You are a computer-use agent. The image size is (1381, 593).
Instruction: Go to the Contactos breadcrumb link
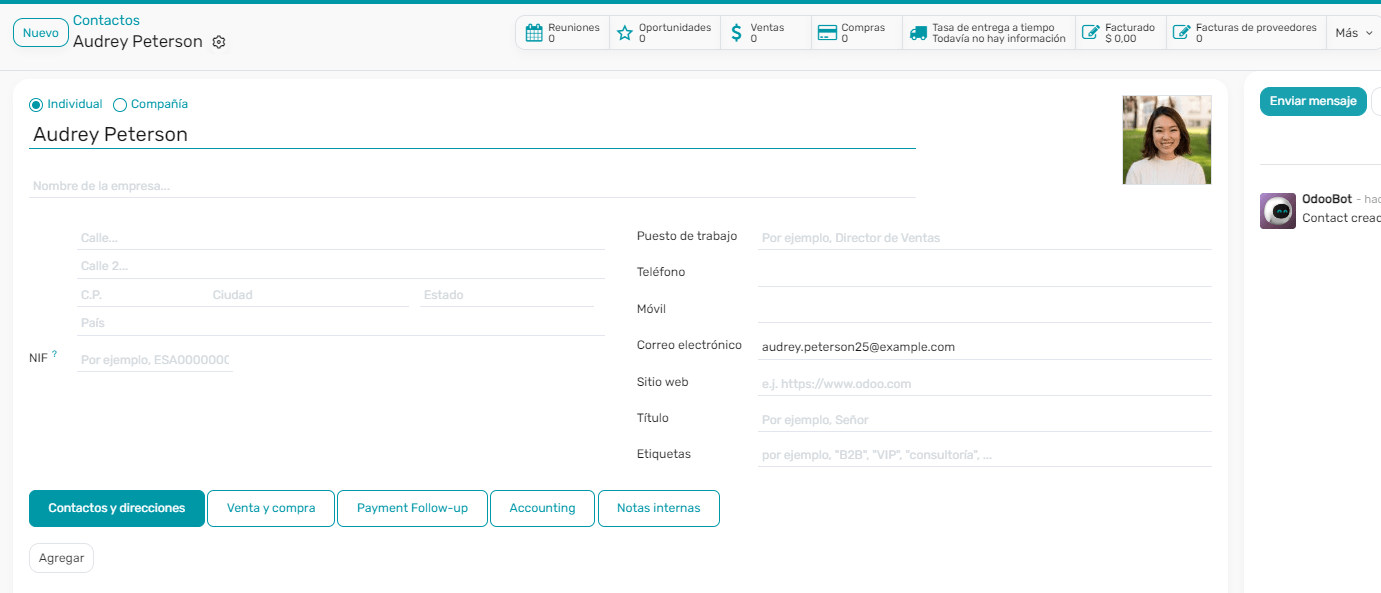point(106,20)
